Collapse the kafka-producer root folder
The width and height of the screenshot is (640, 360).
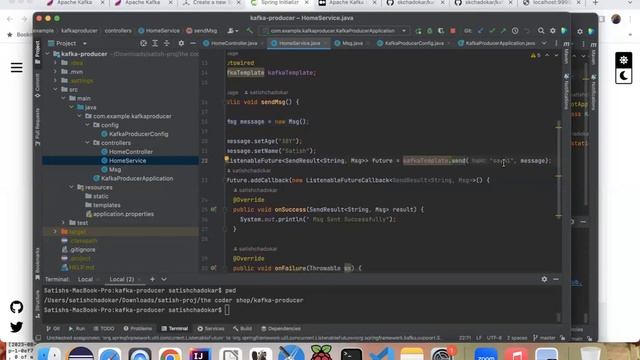(x=48, y=54)
